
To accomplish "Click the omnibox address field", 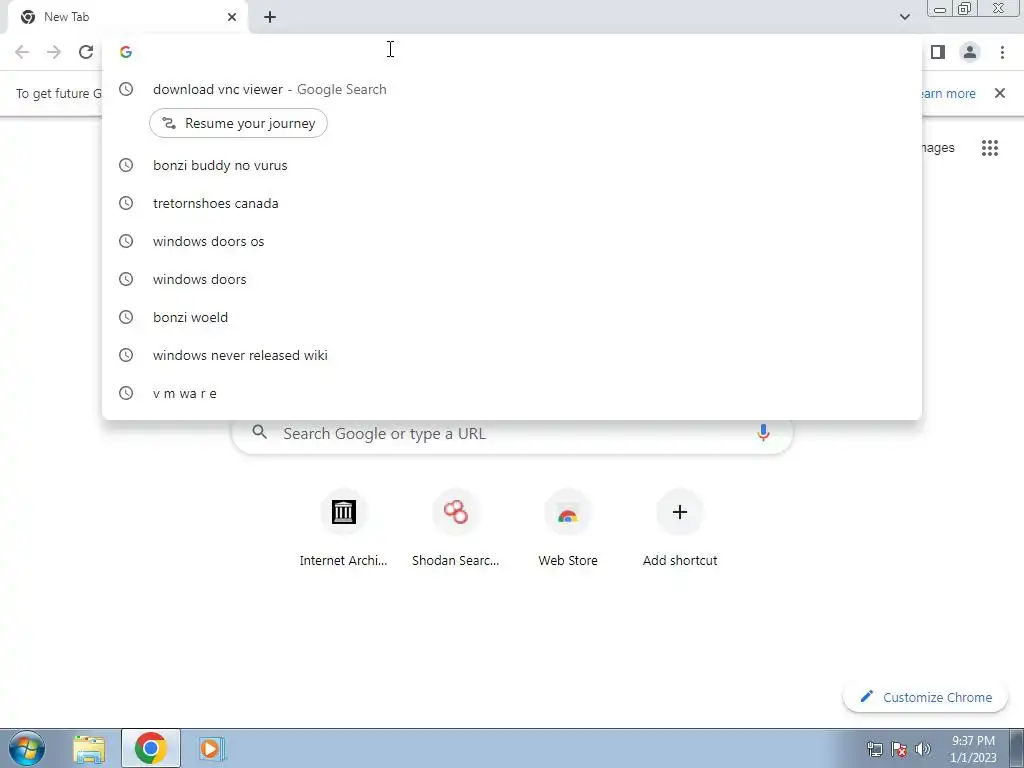I will pos(512,52).
